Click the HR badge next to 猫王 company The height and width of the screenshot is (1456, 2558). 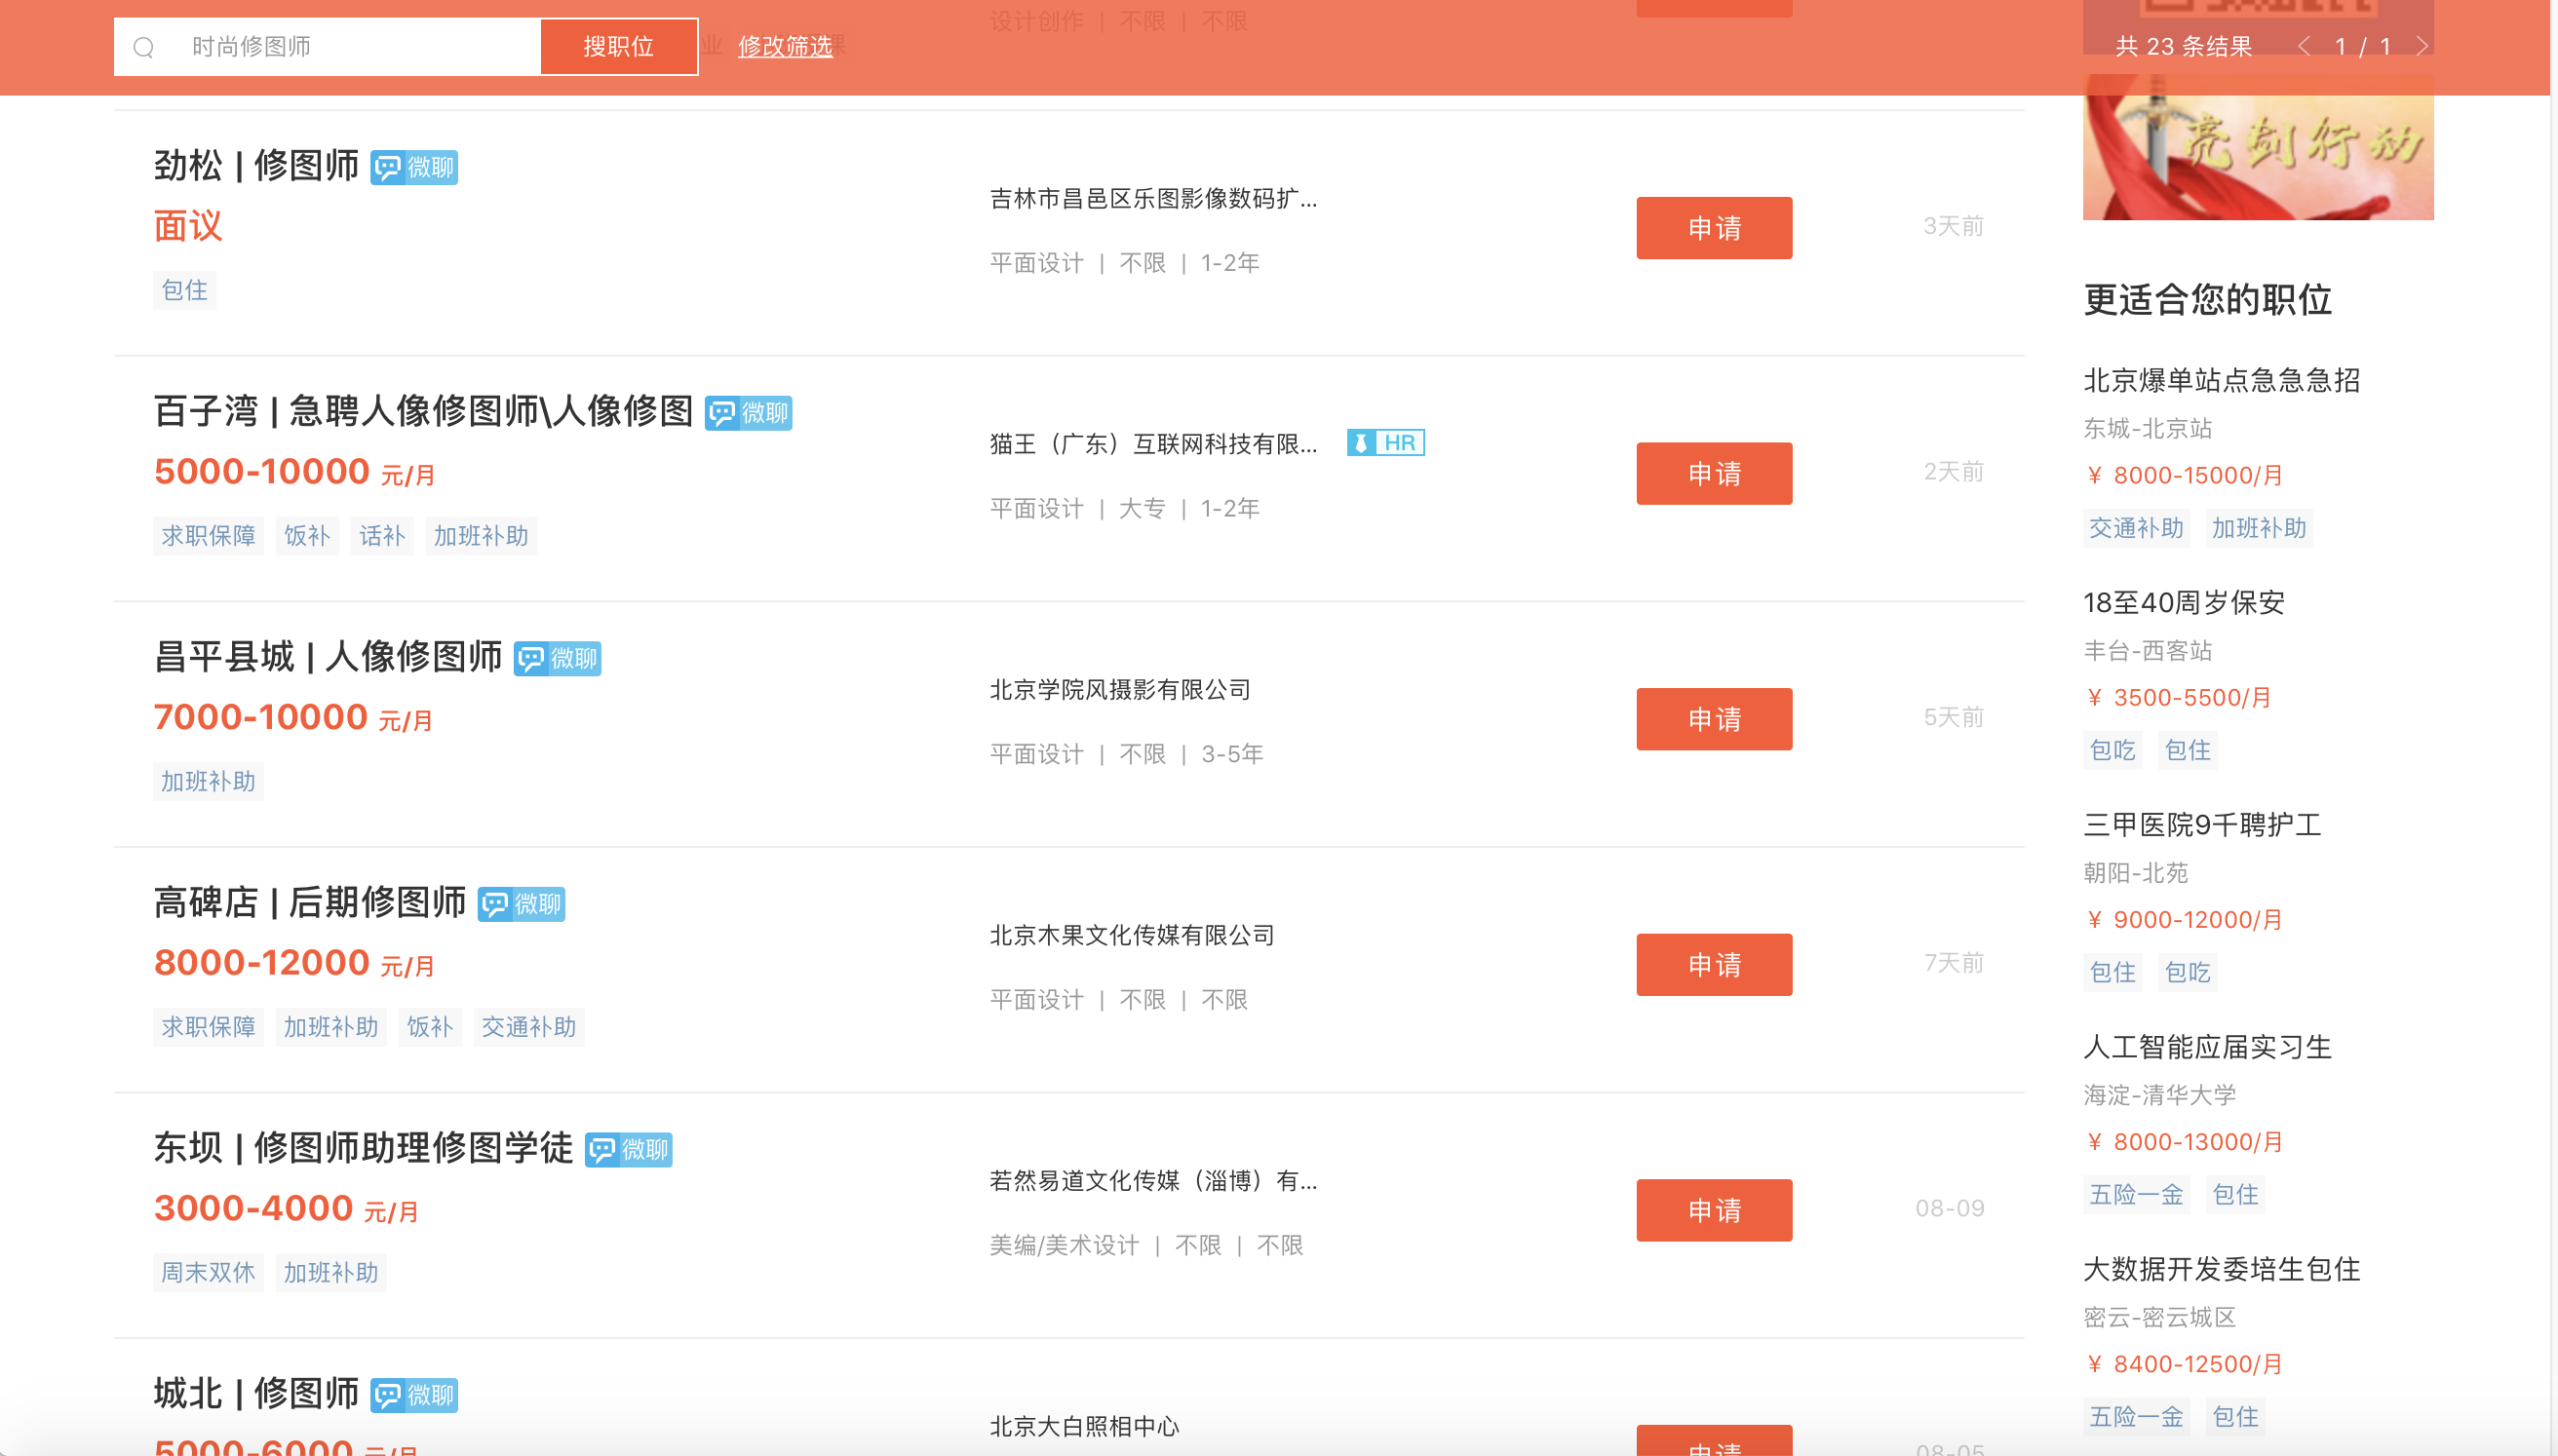pos(1385,443)
